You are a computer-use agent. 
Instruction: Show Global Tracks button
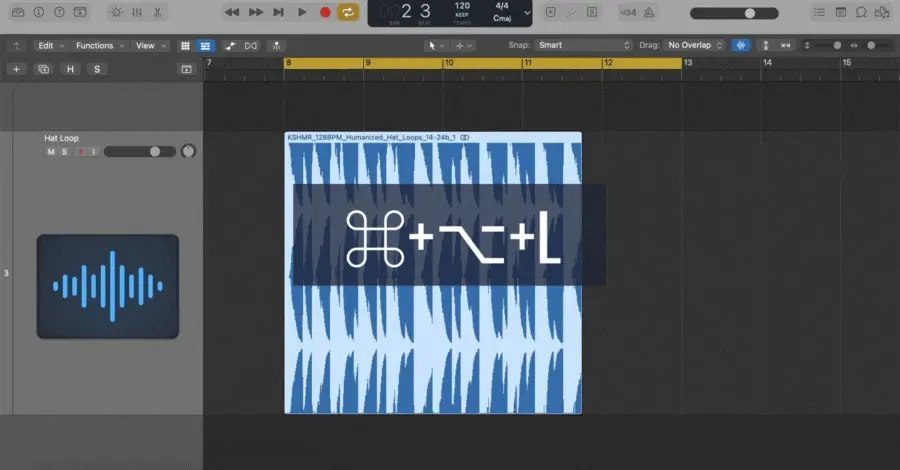(187, 69)
